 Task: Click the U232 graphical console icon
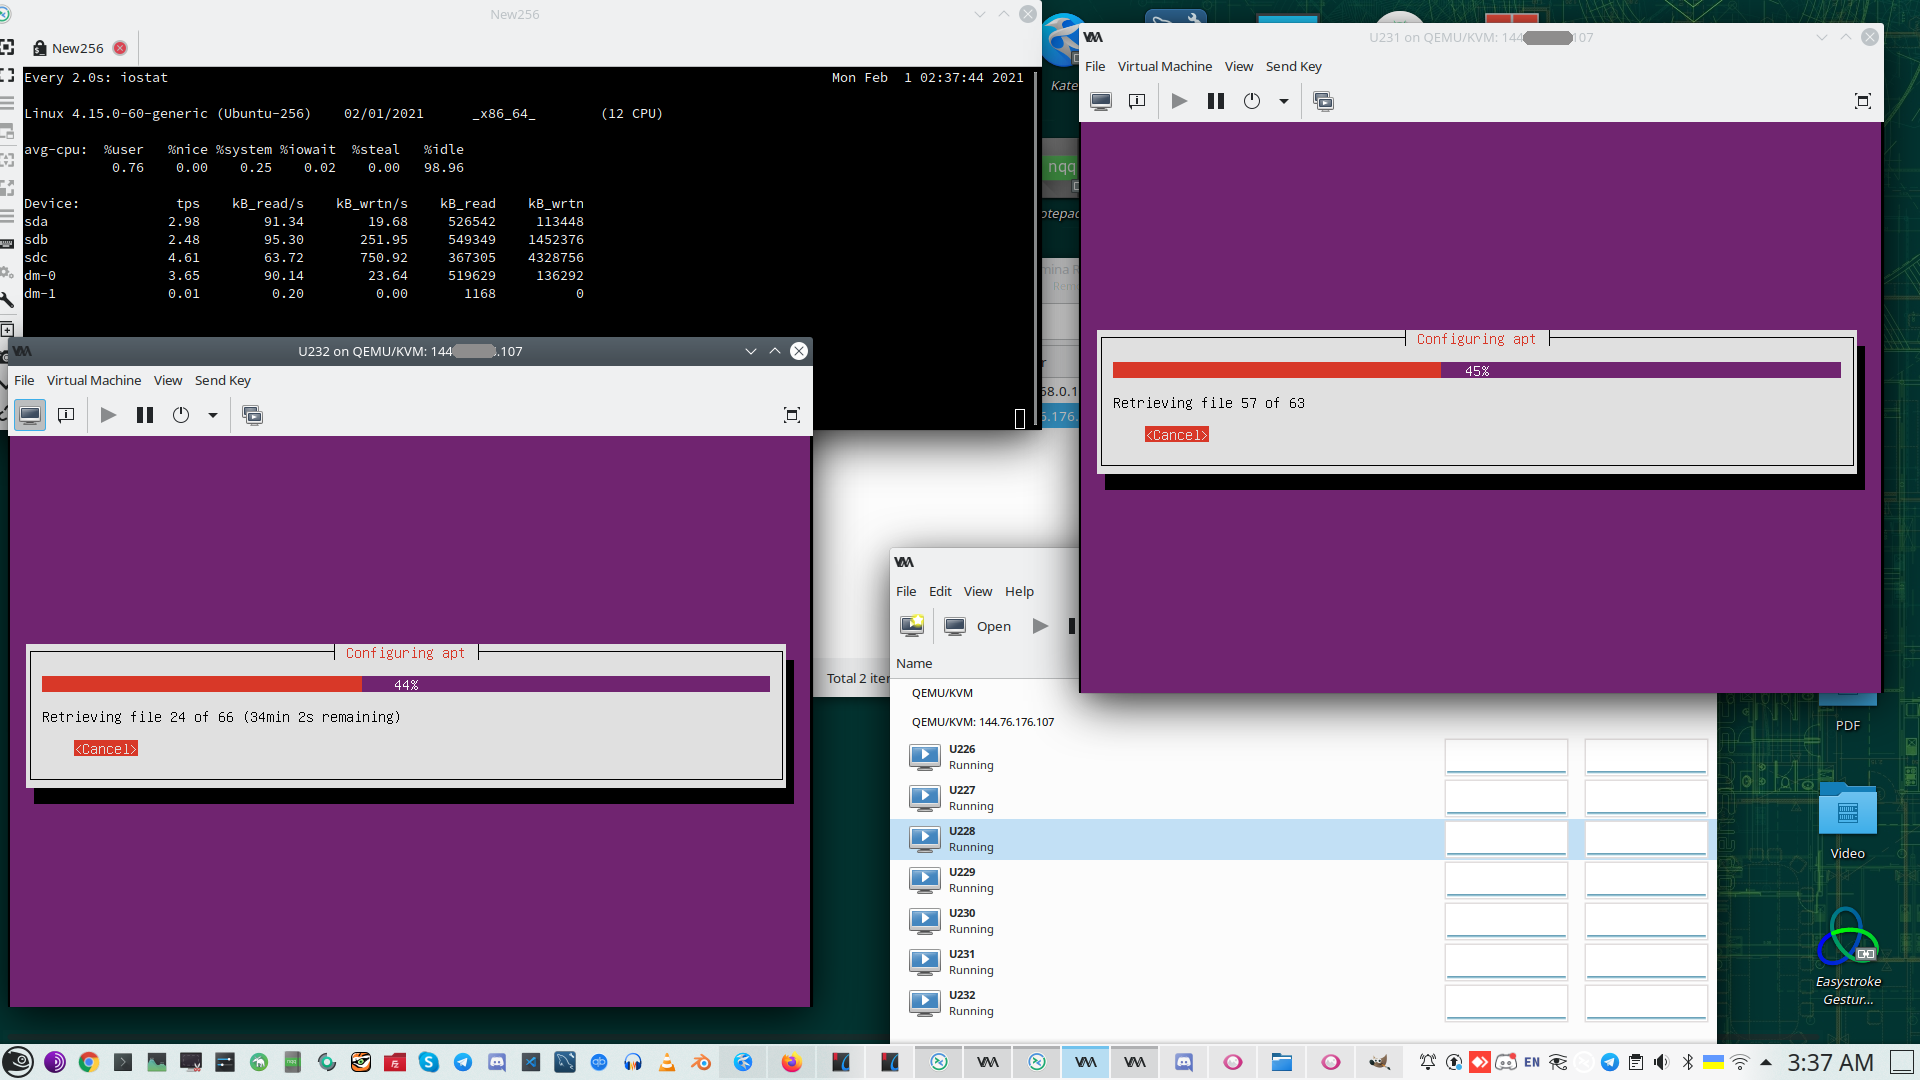[30, 415]
